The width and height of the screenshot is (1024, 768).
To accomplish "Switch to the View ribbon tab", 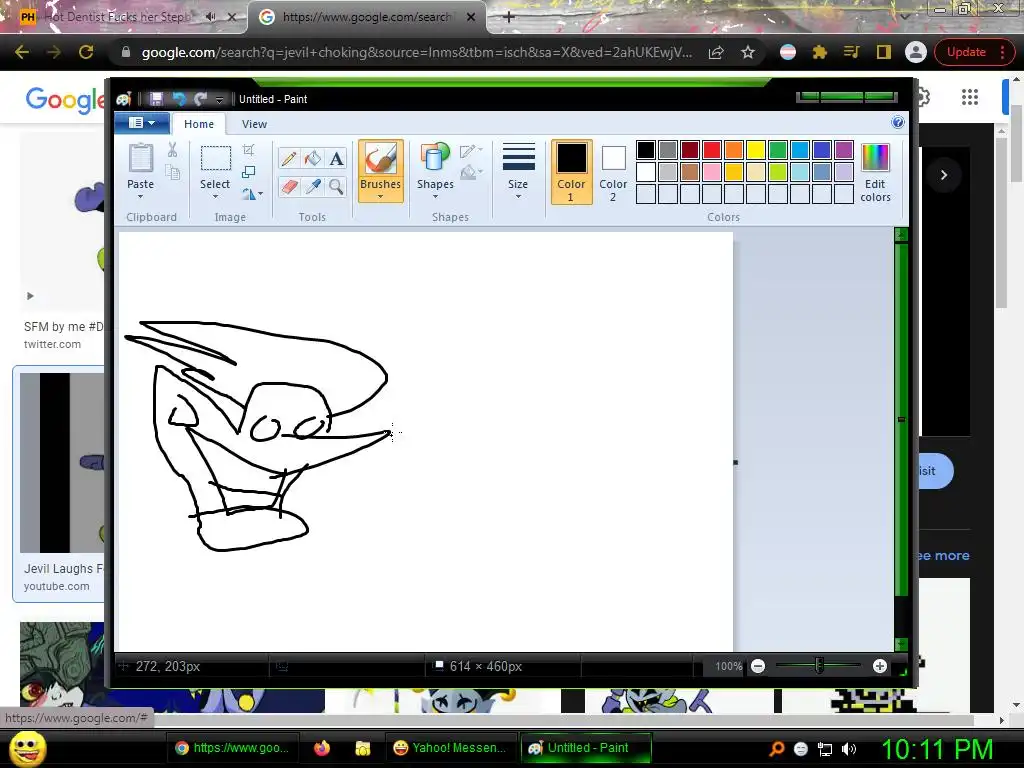I will click(254, 124).
